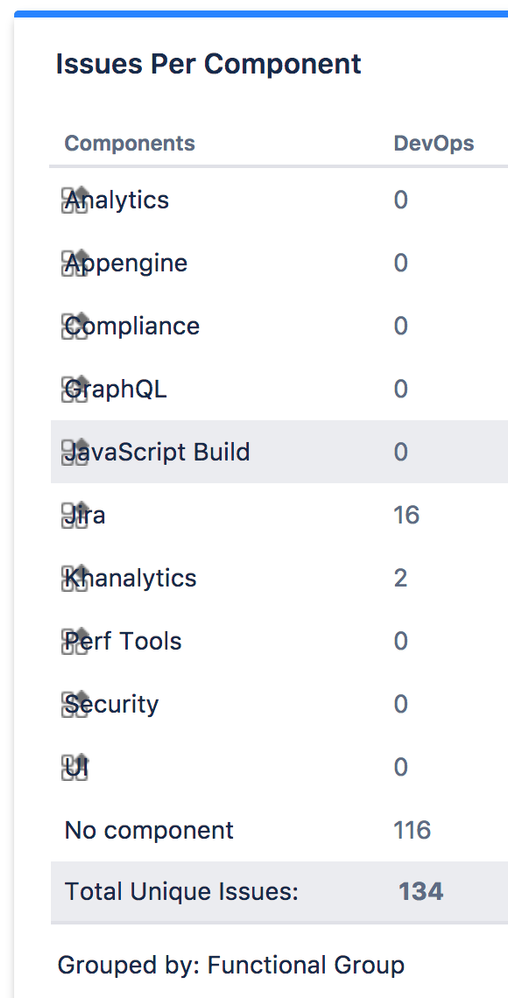The image size is (508, 998).
Task: Click the component icon beside Security
Action: (74, 705)
